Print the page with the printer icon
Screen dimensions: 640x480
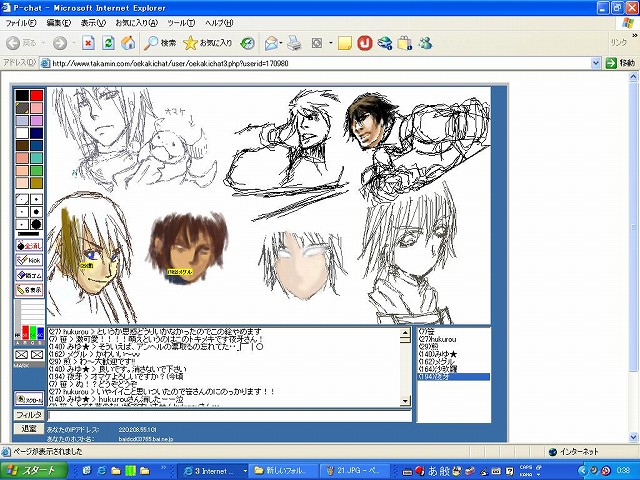tap(294, 43)
